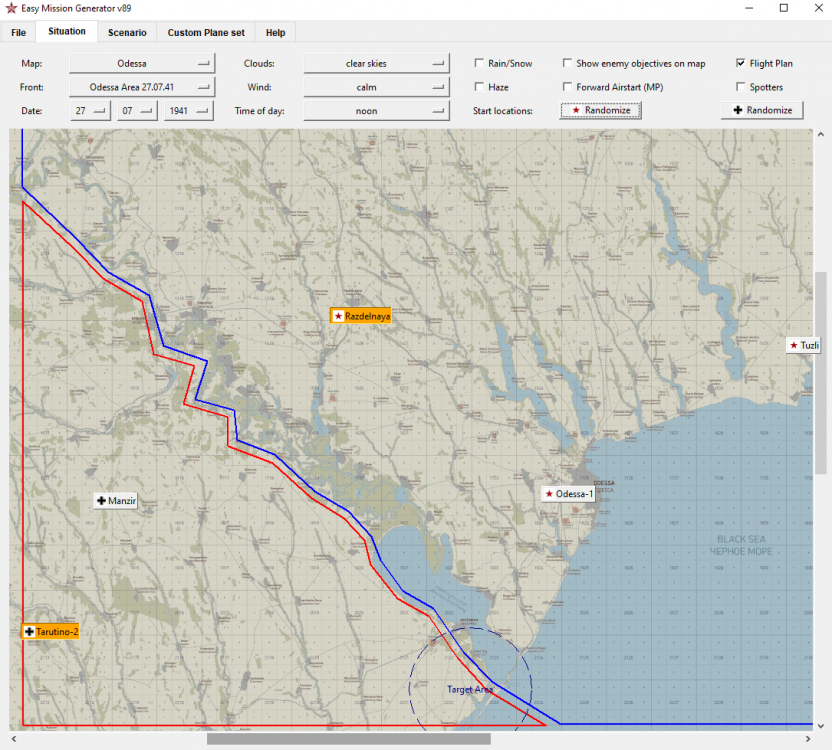This screenshot has width=832, height=750.
Task: Expand the Clouds dropdown set to clear skies
Action: click(x=375, y=63)
